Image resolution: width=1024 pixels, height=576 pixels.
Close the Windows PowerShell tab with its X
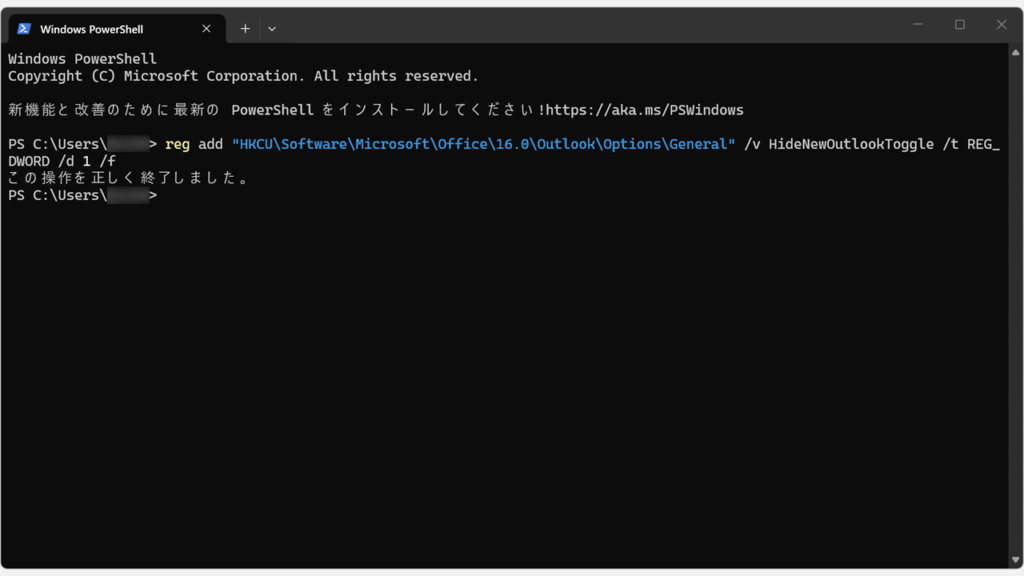[206, 28]
